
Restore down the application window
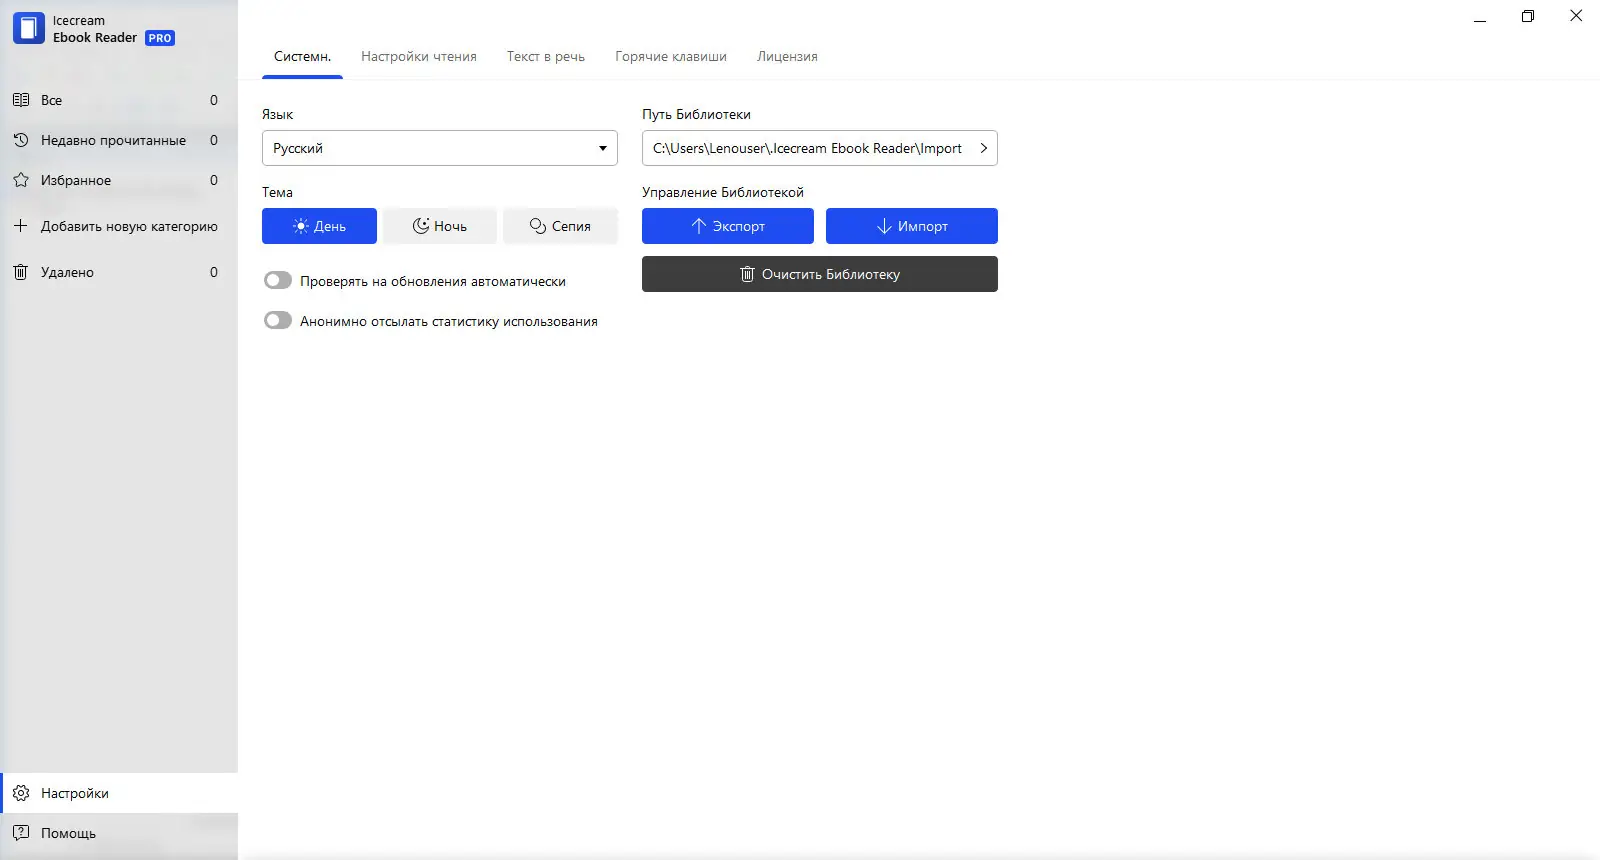click(x=1528, y=16)
